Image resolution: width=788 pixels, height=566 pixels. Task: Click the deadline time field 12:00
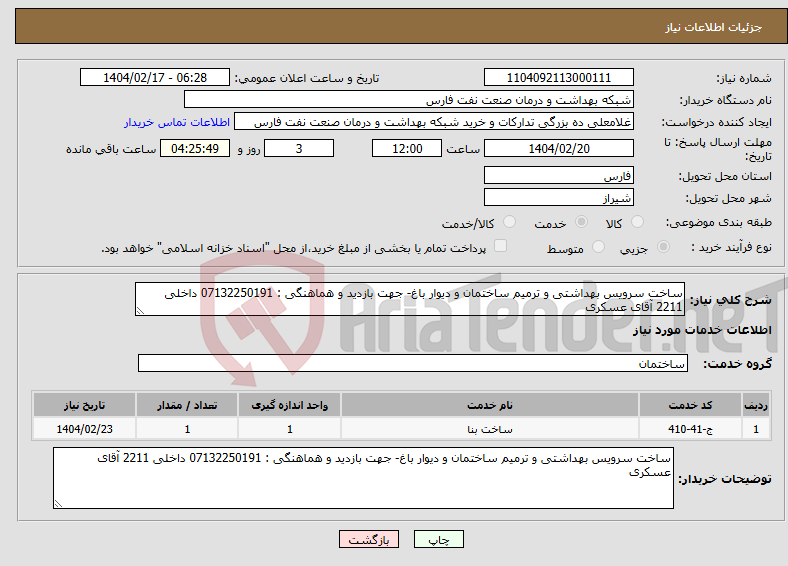407,148
